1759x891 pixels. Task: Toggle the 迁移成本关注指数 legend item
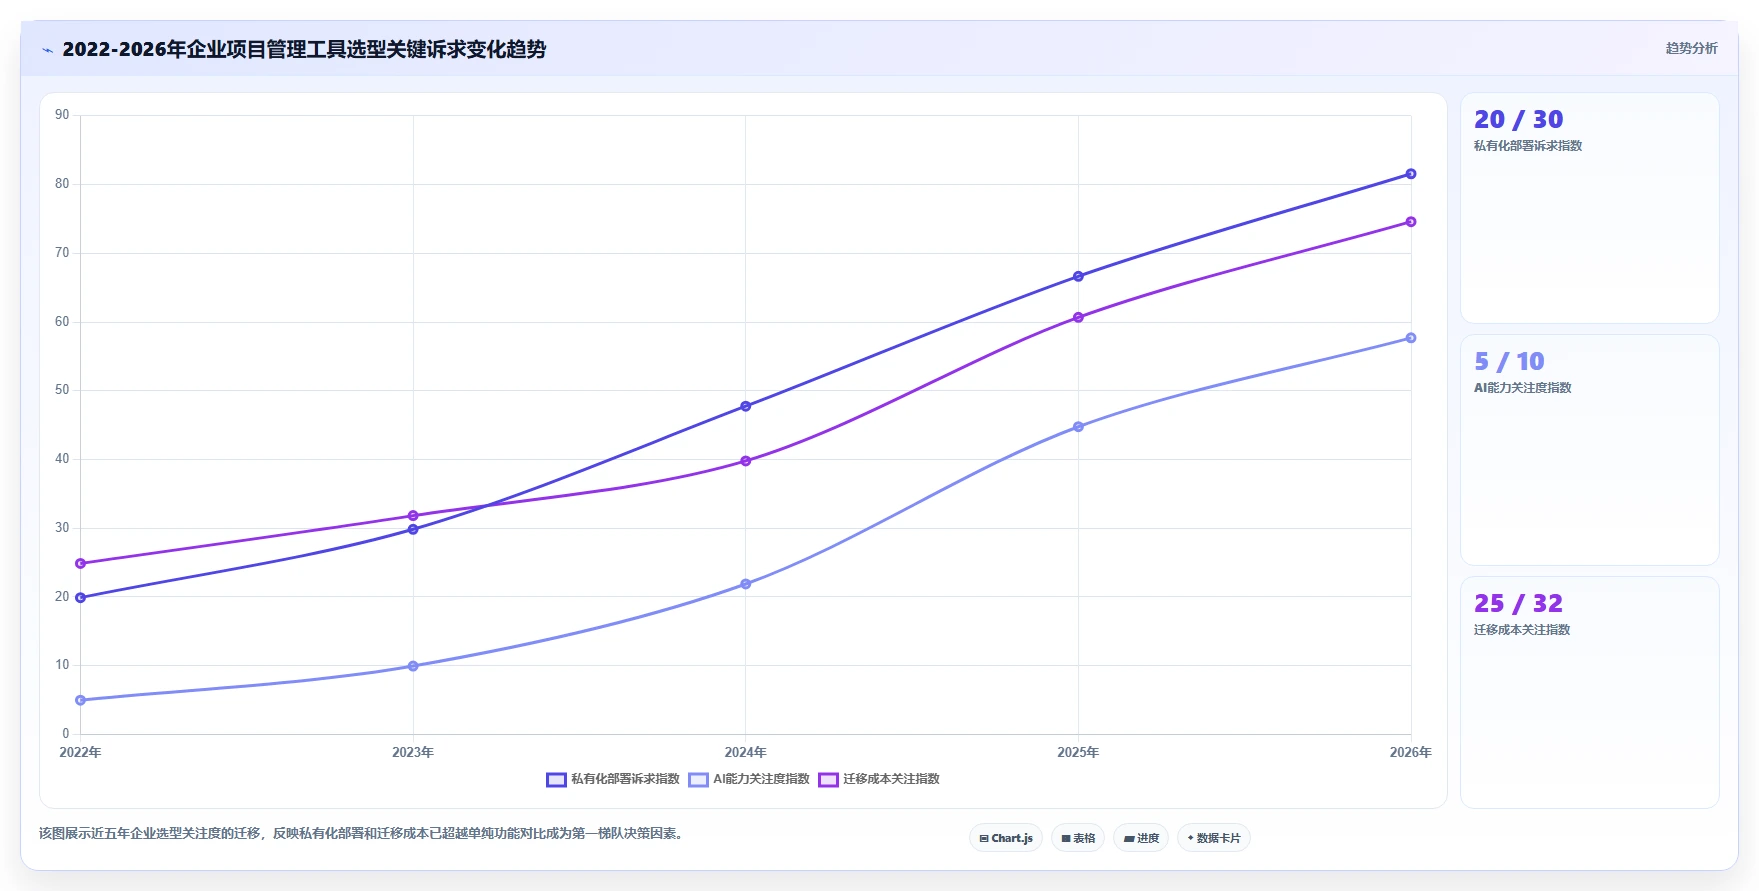pyautogui.click(x=879, y=779)
